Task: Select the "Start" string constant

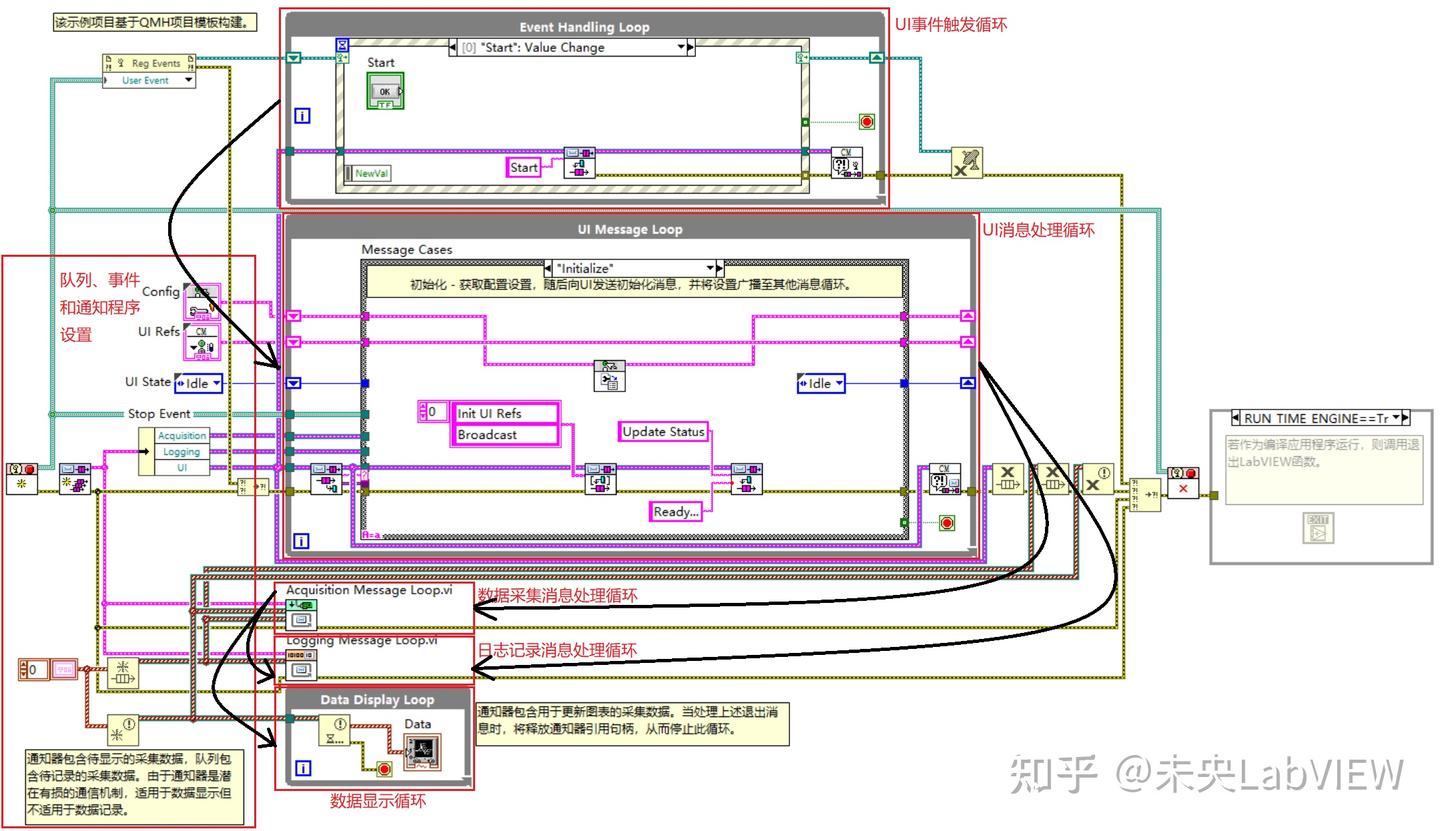Action: pyautogui.click(x=524, y=167)
